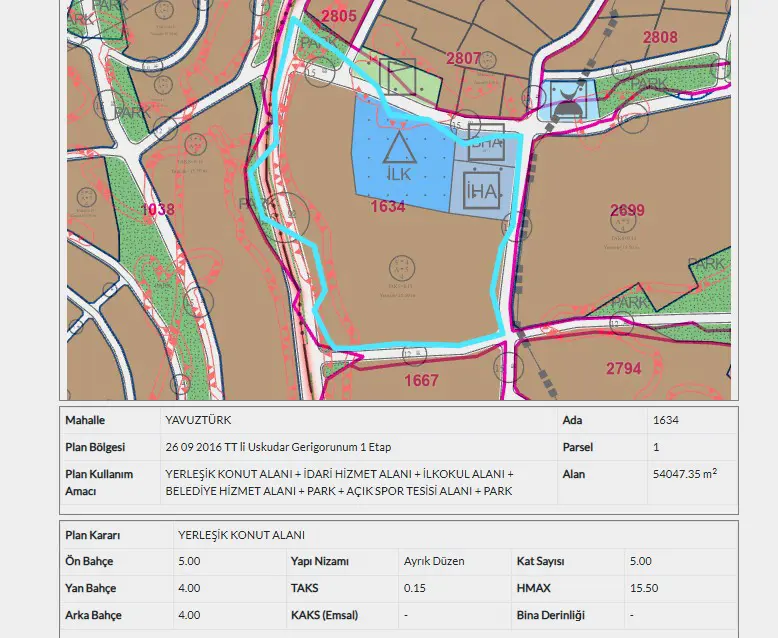778x638 pixels.
Task: Click the block 1634 number label
Action: click(388, 206)
